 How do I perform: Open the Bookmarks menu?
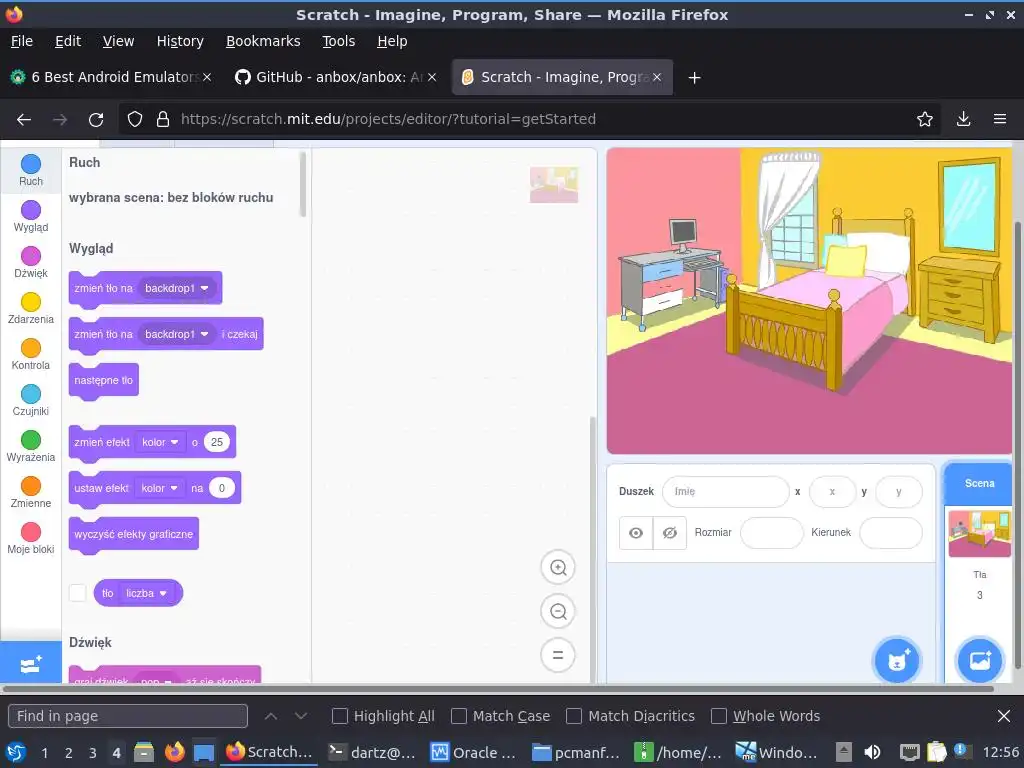point(263,41)
